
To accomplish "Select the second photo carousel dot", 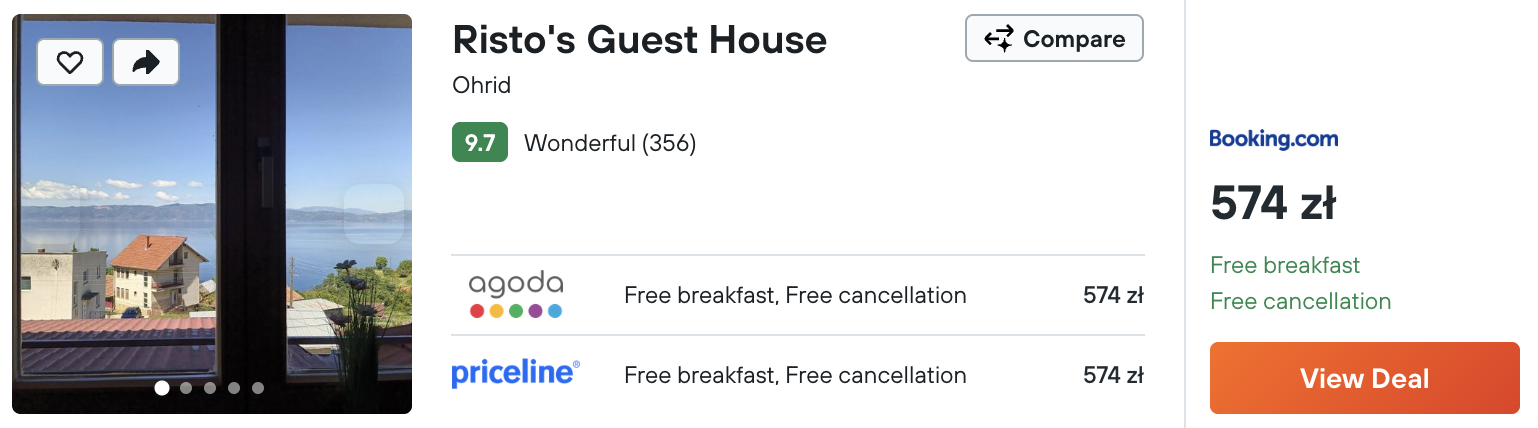I will tap(186, 388).
